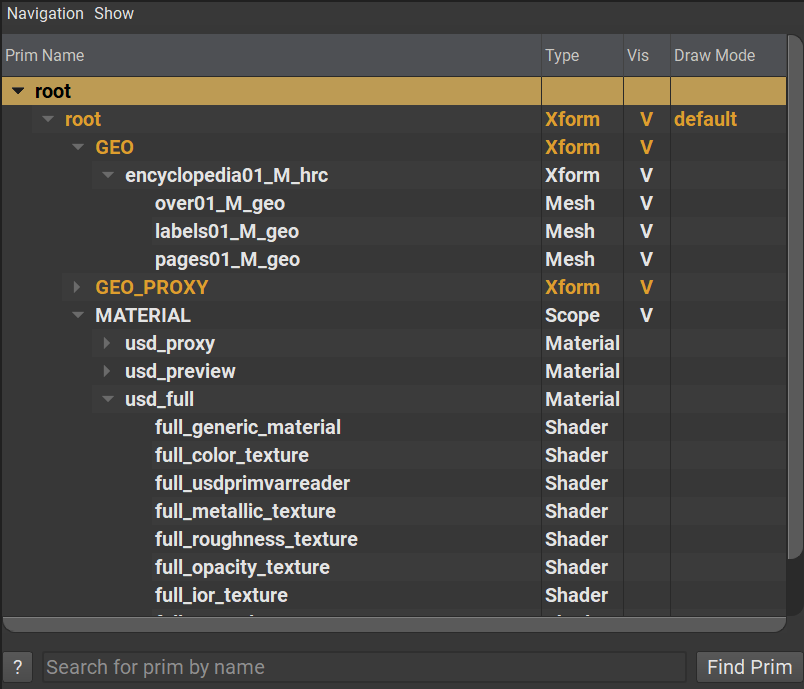Click the Find Prim button

tap(749, 667)
